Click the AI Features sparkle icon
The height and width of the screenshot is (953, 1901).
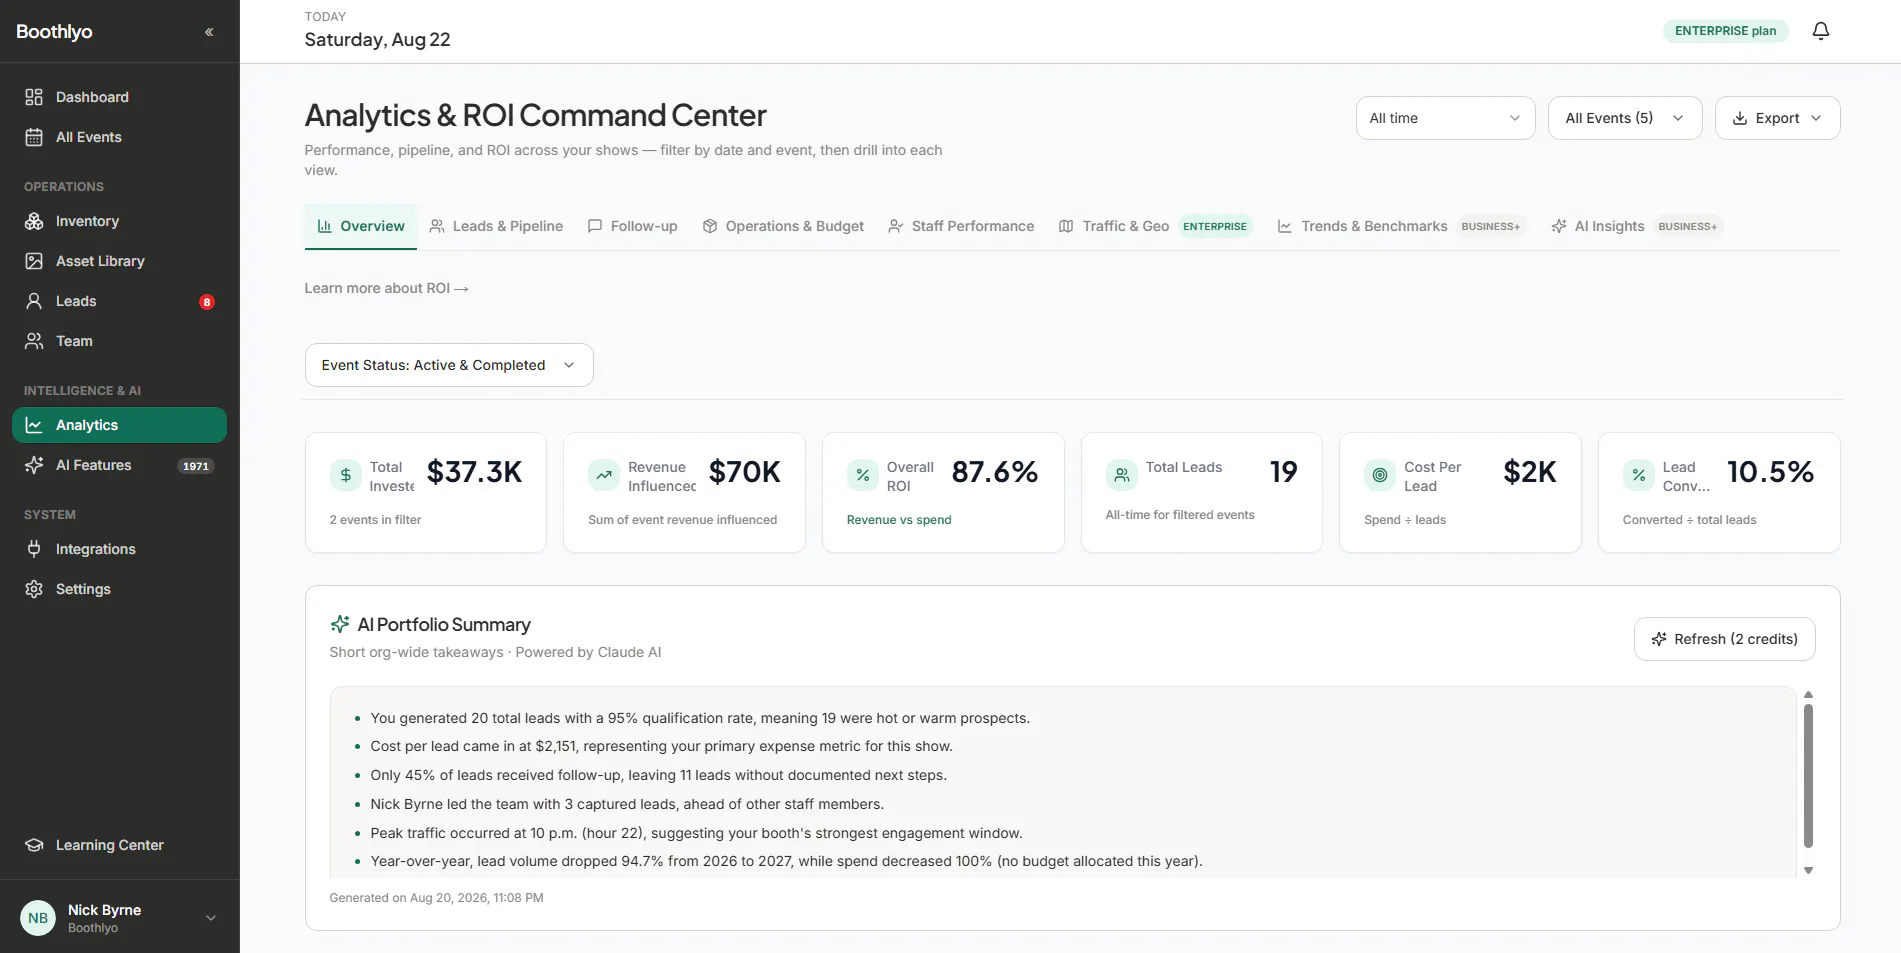[x=34, y=465]
